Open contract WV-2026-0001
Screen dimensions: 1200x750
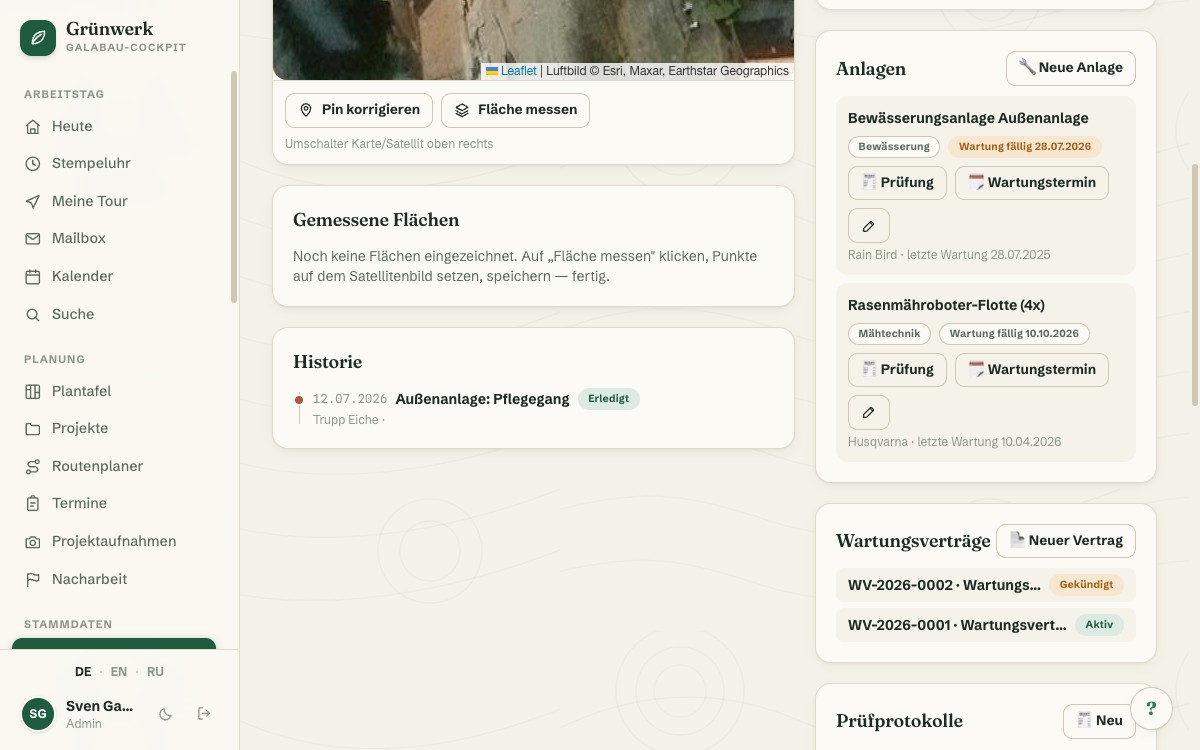(x=986, y=625)
